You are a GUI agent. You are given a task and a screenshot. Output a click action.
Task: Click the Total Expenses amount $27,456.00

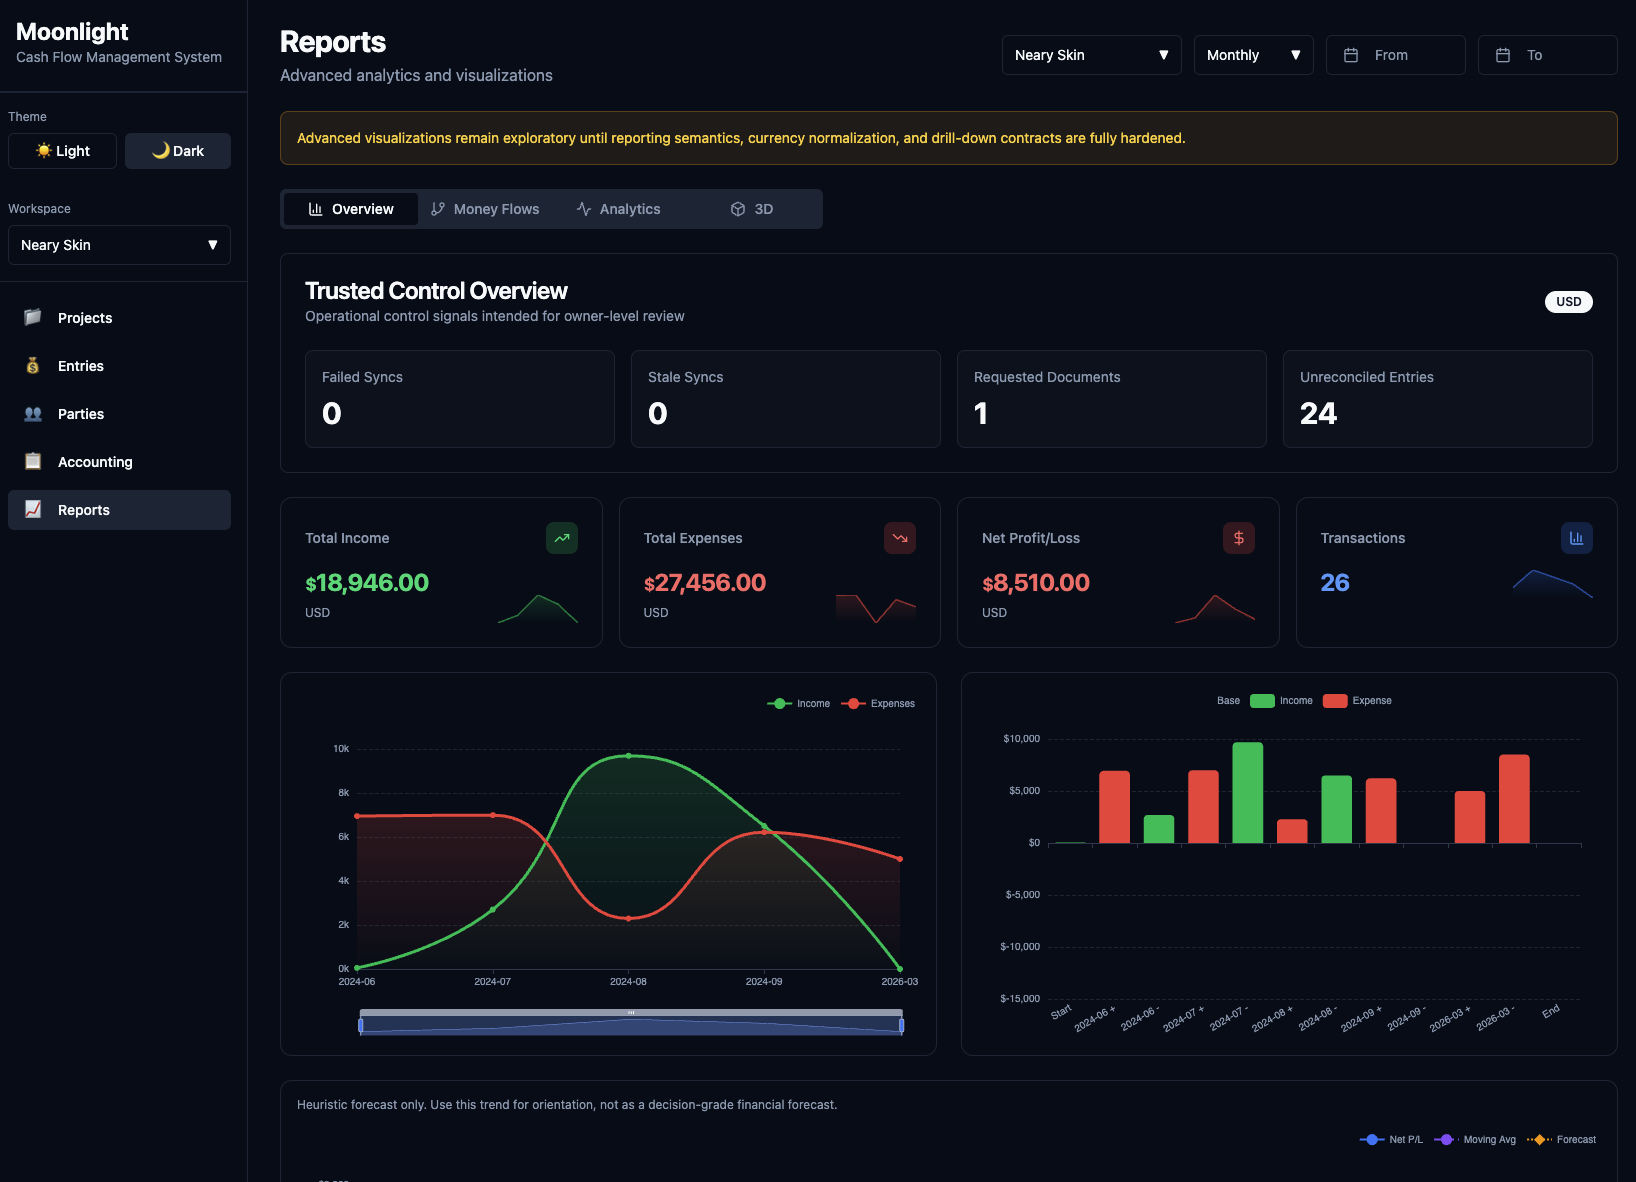[x=705, y=583]
